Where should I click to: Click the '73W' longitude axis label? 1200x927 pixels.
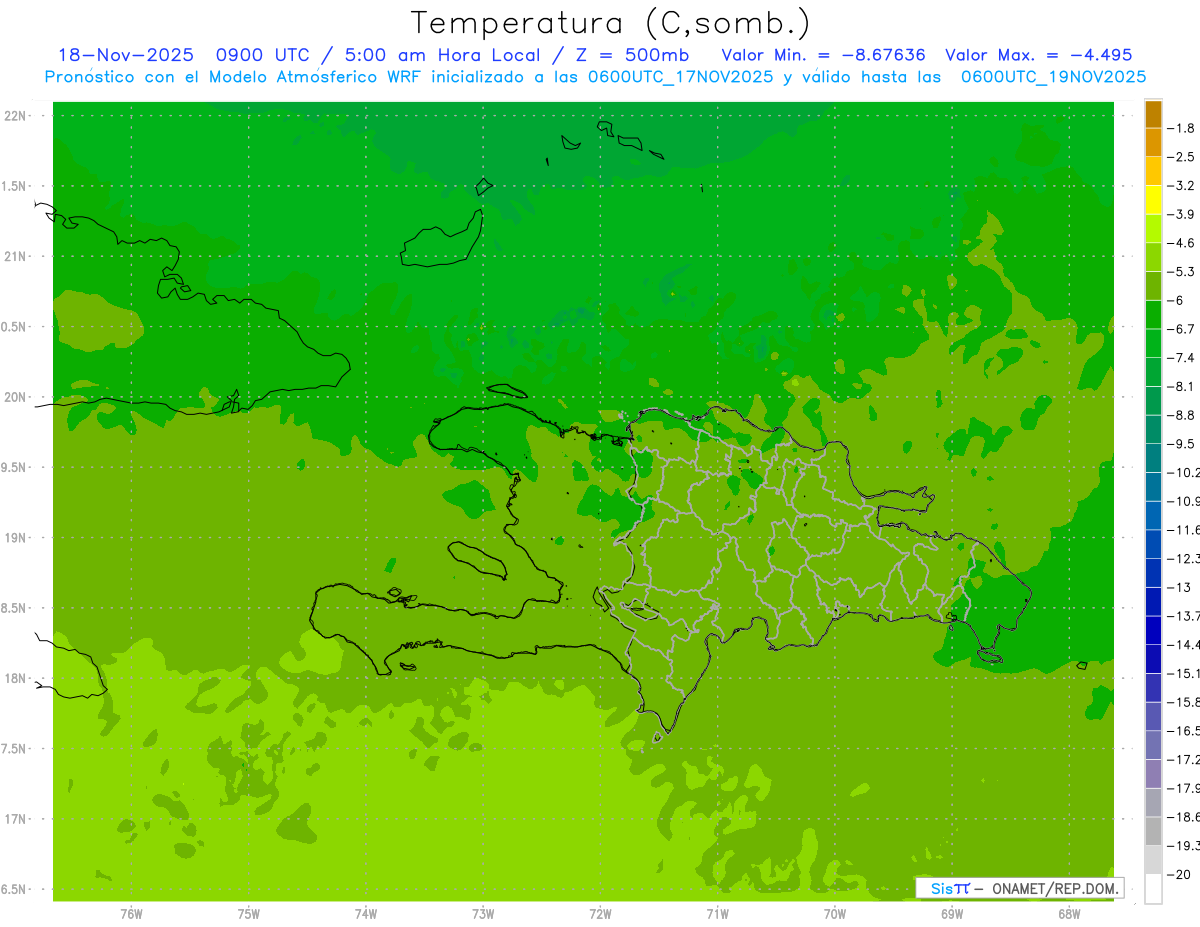483,913
